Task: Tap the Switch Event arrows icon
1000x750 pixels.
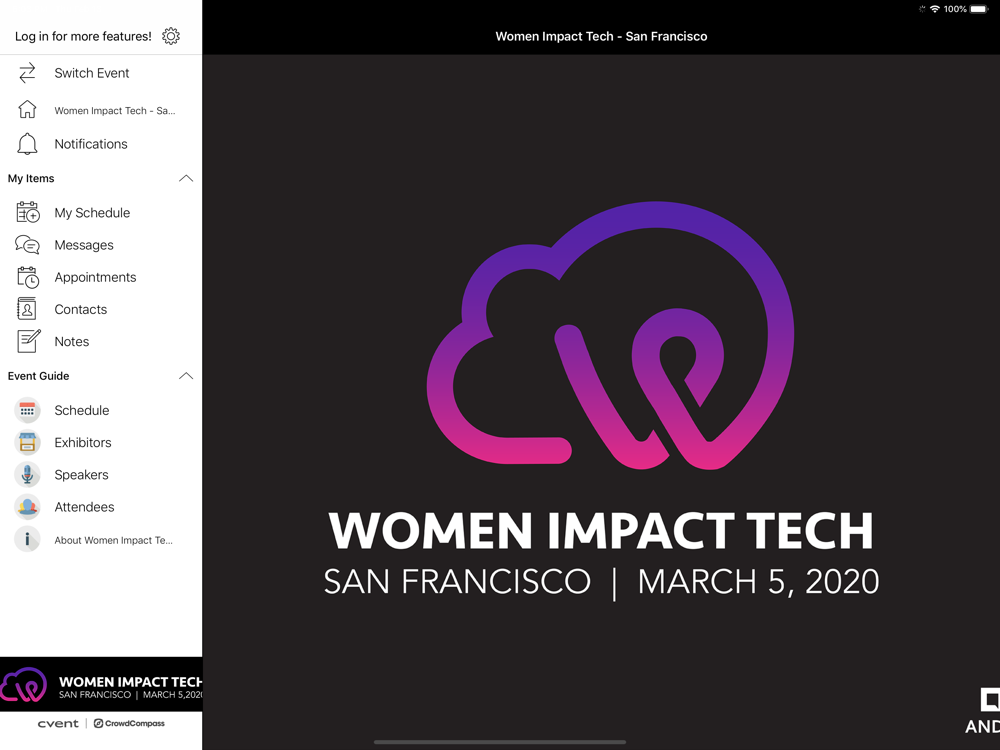Action: 27,73
